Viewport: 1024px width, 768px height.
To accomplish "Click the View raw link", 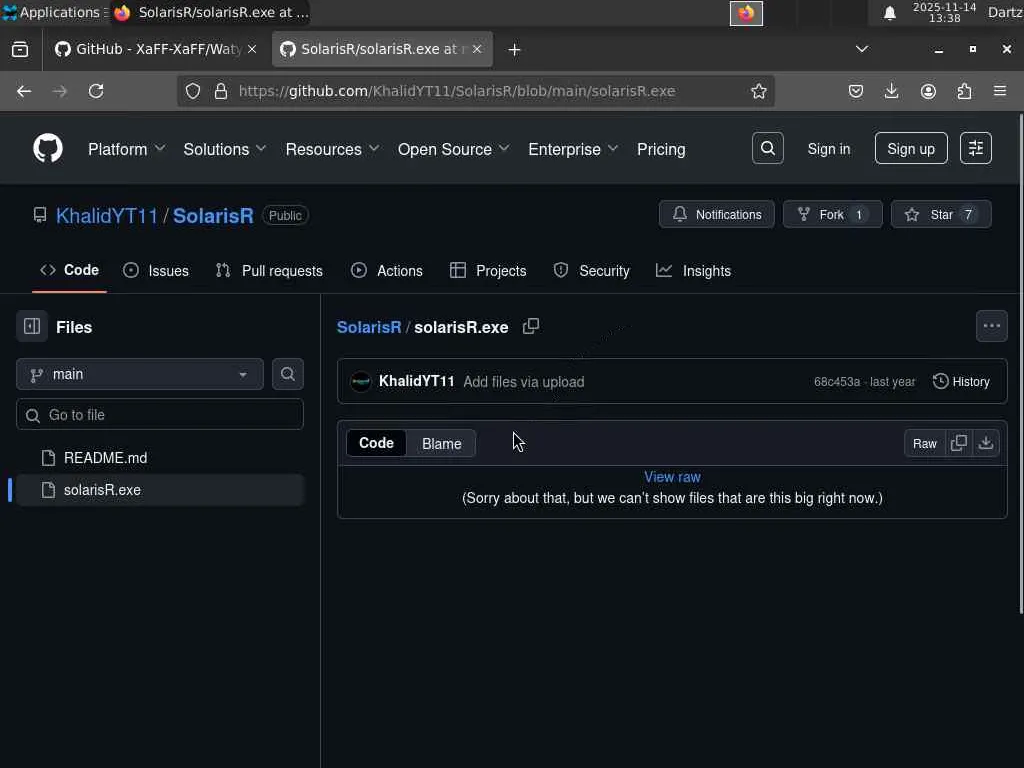I will pyautogui.click(x=672, y=477).
